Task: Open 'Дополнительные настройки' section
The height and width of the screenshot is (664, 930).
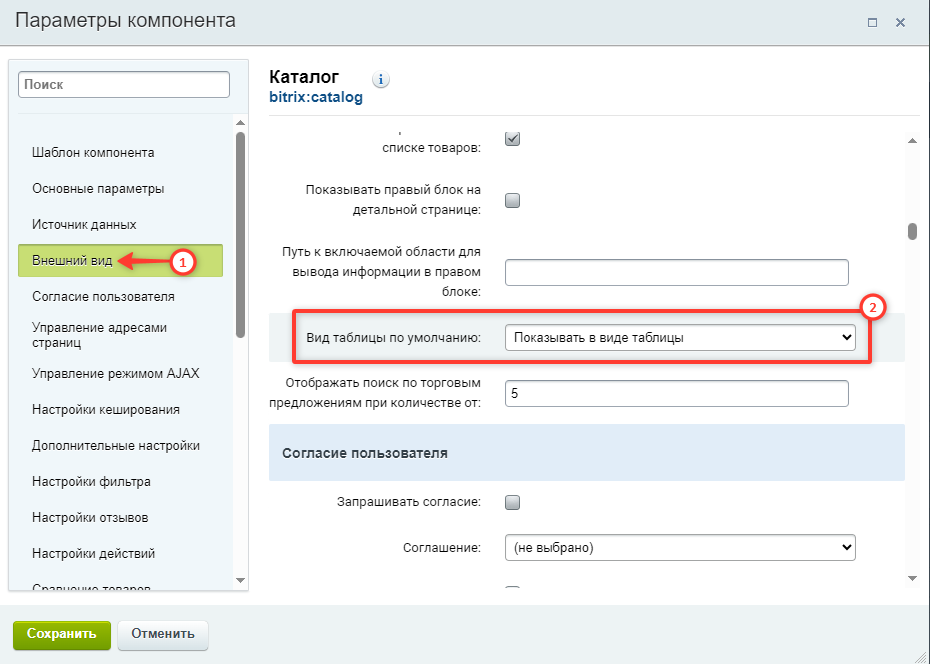Action: tap(116, 446)
